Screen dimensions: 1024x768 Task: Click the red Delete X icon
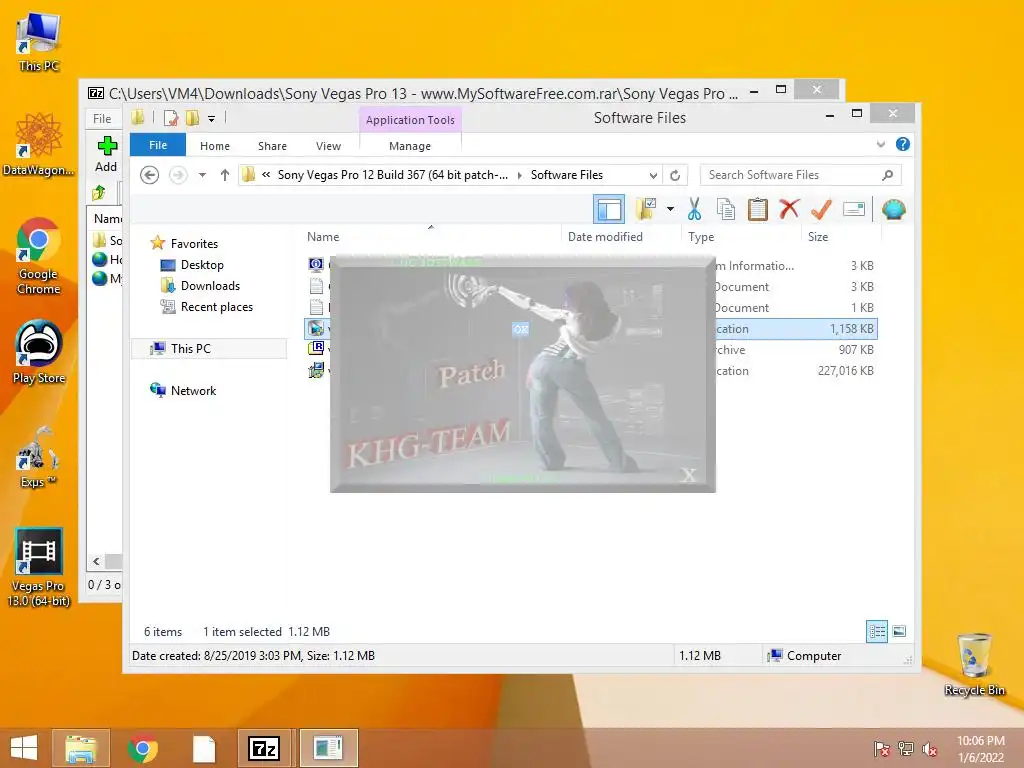[x=789, y=210]
